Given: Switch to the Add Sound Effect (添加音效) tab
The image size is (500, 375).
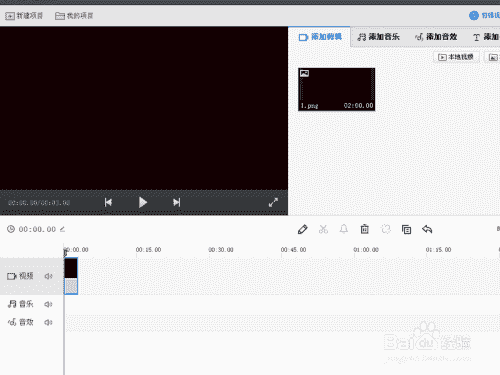Looking at the screenshot, I should [436, 37].
